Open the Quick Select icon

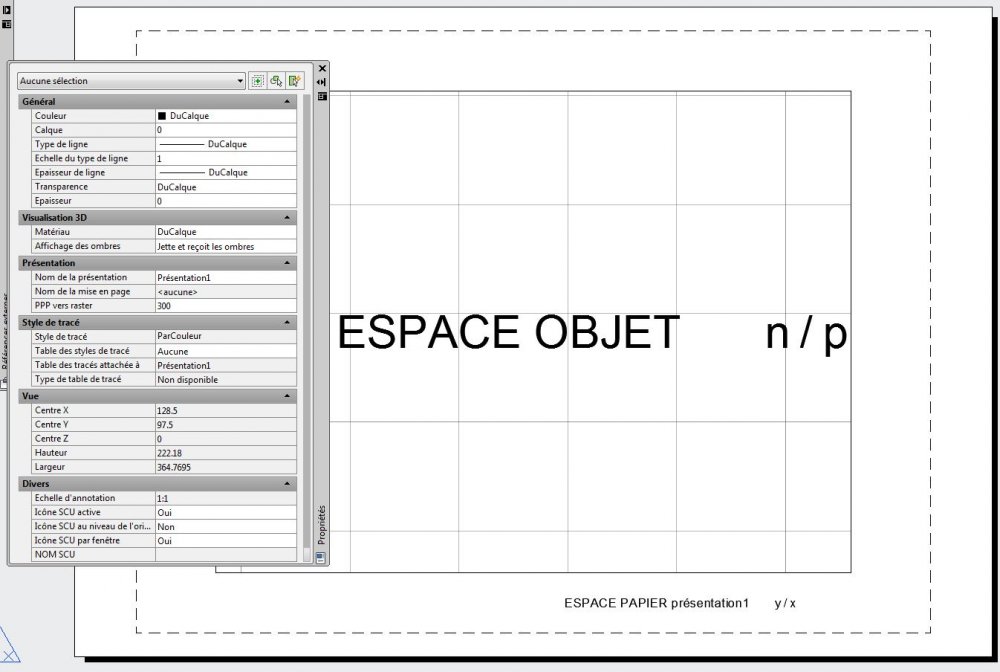295,81
